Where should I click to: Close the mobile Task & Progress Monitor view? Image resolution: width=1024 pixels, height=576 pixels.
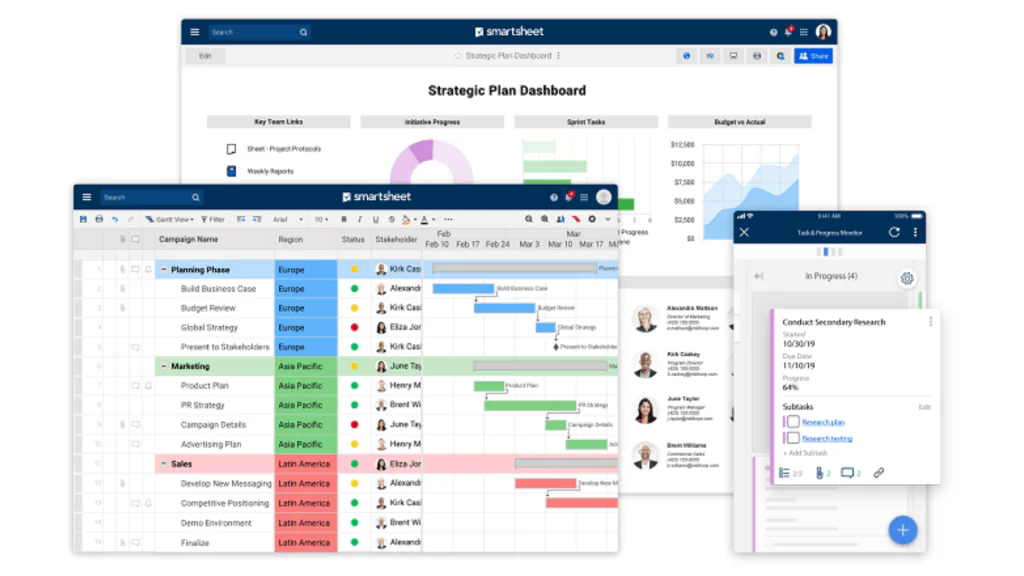click(x=744, y=232)
